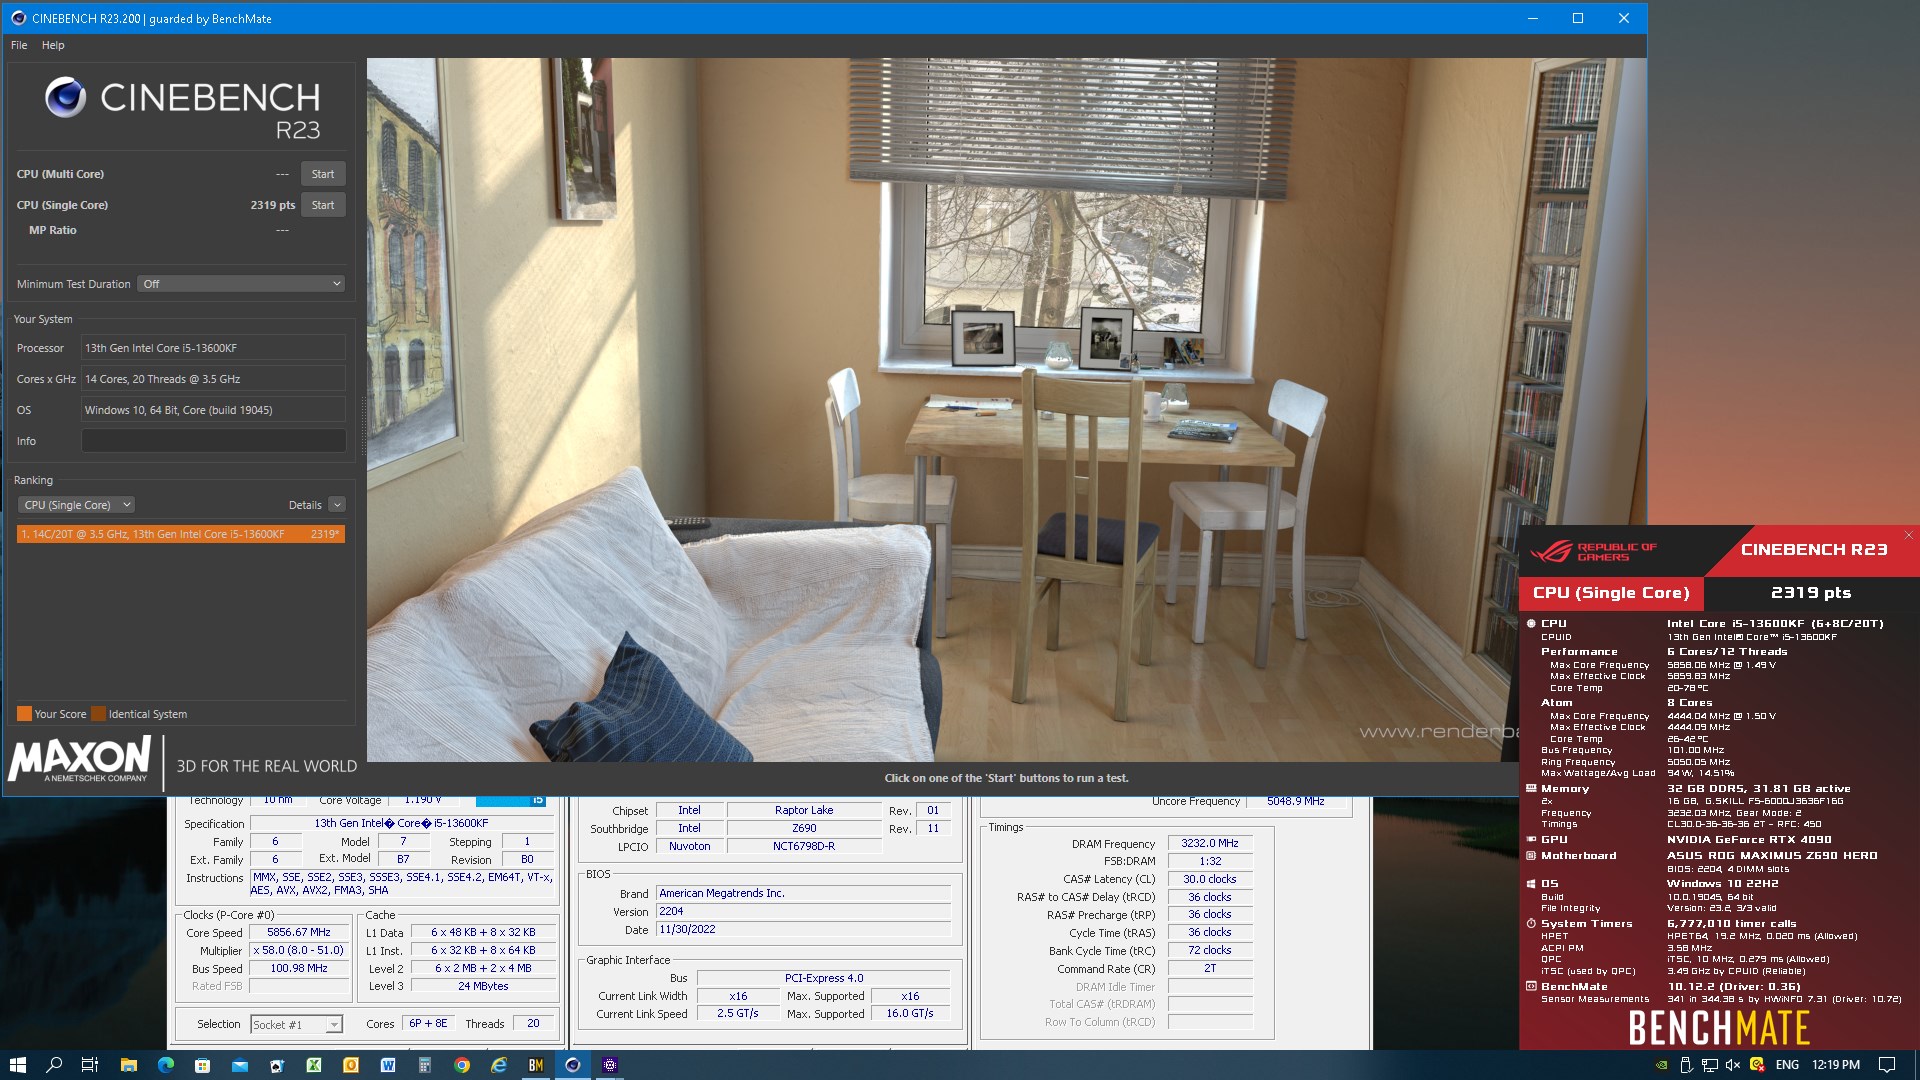This screenshot has height=1080, width=1920.
Task: Open yellow tray icon with red X
Action: 1757,1065
